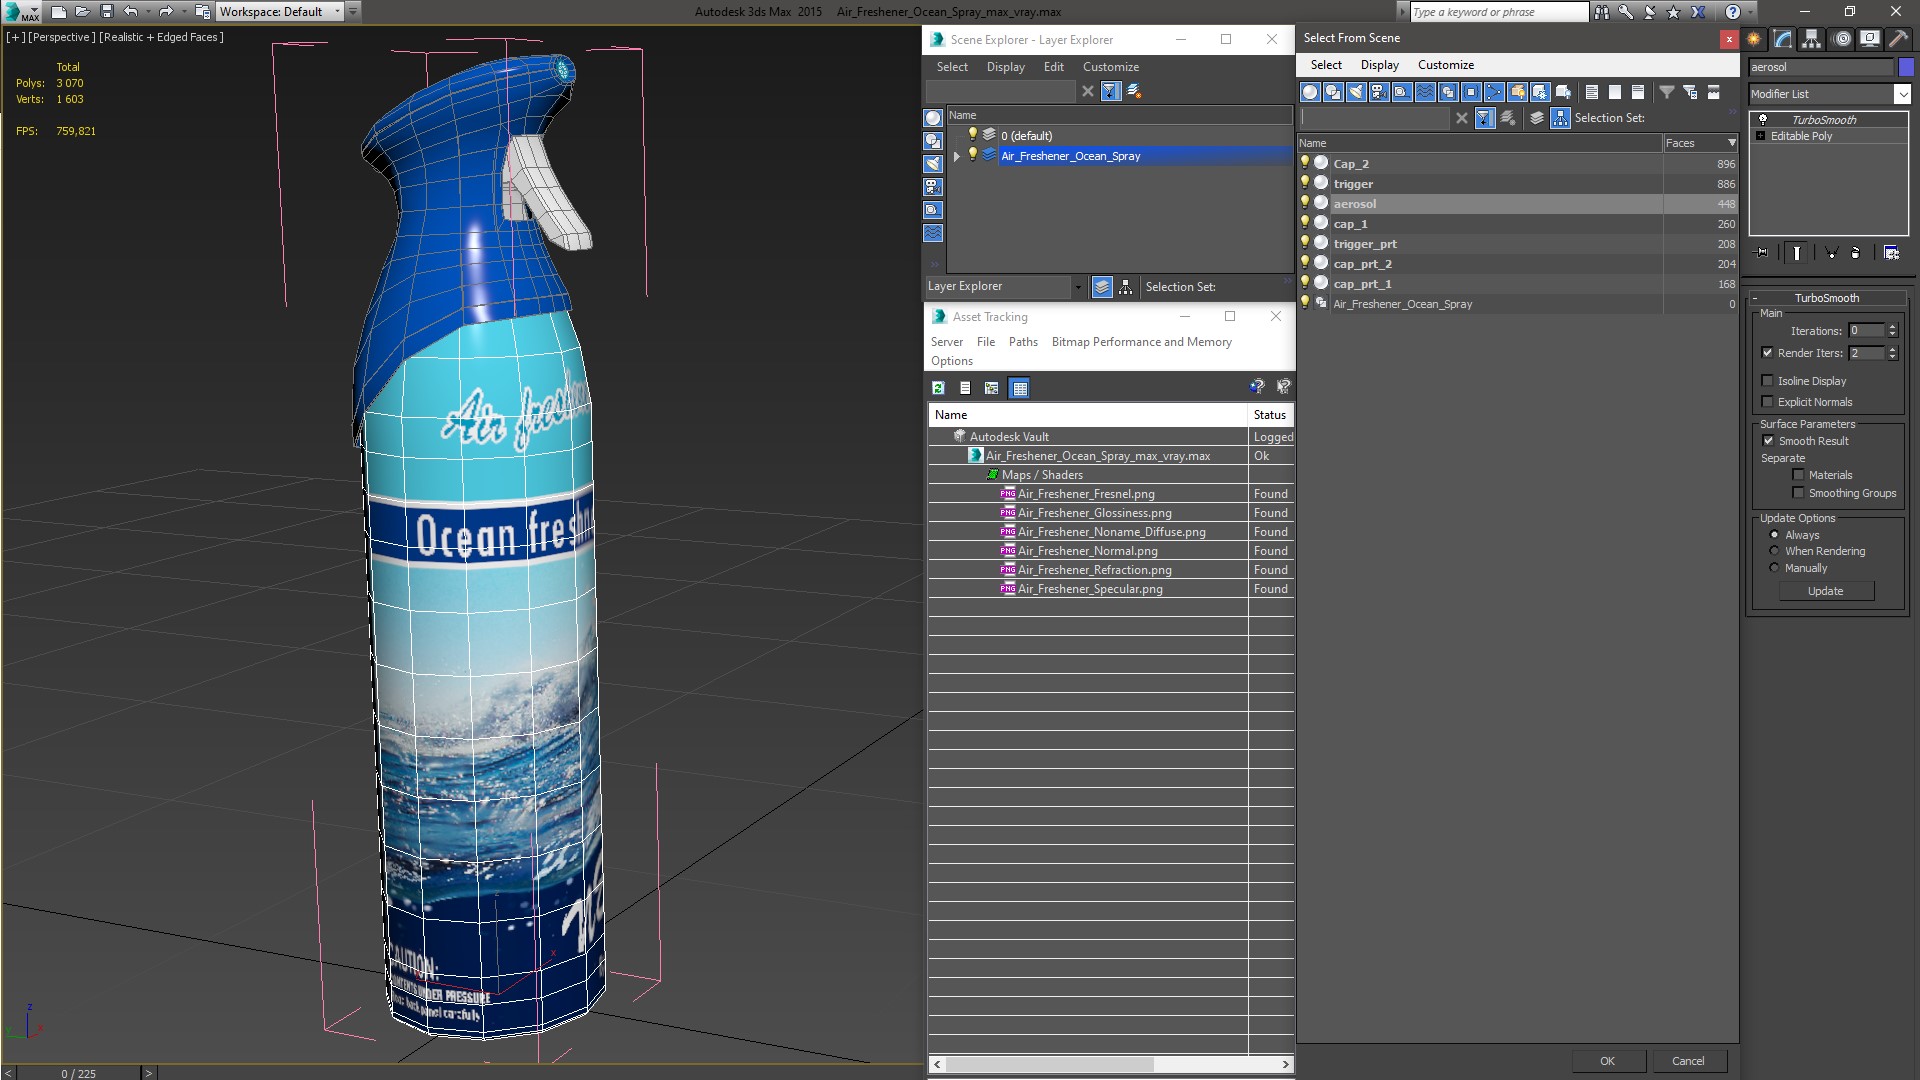
Task: Enable Isoline Display checkbox
Action: pos(1767,381)
